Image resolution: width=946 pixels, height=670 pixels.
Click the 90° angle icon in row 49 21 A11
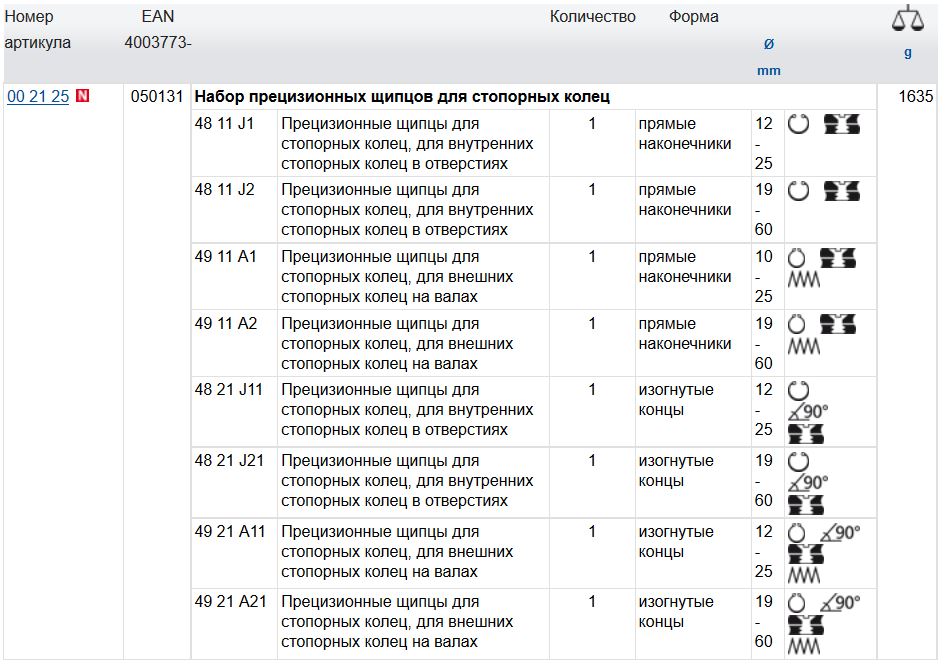(839, 533)
